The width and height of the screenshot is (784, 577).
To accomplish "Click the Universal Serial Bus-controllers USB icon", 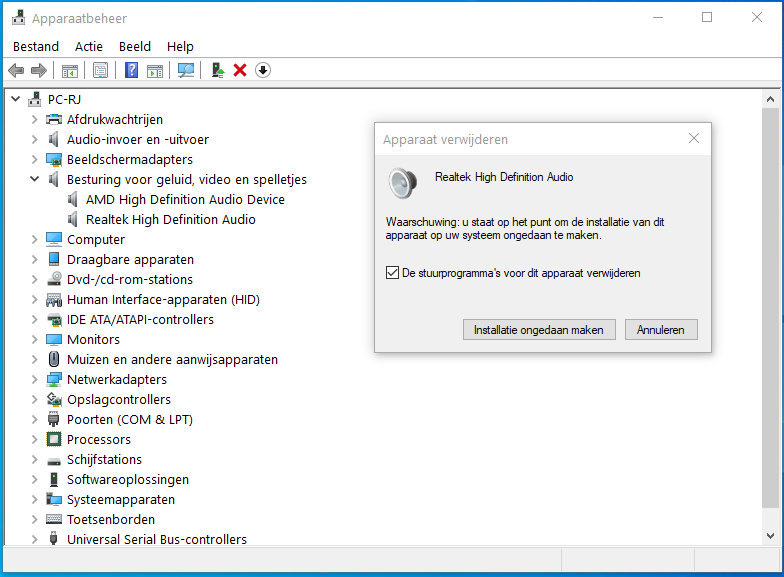I will tap(54, 538).
